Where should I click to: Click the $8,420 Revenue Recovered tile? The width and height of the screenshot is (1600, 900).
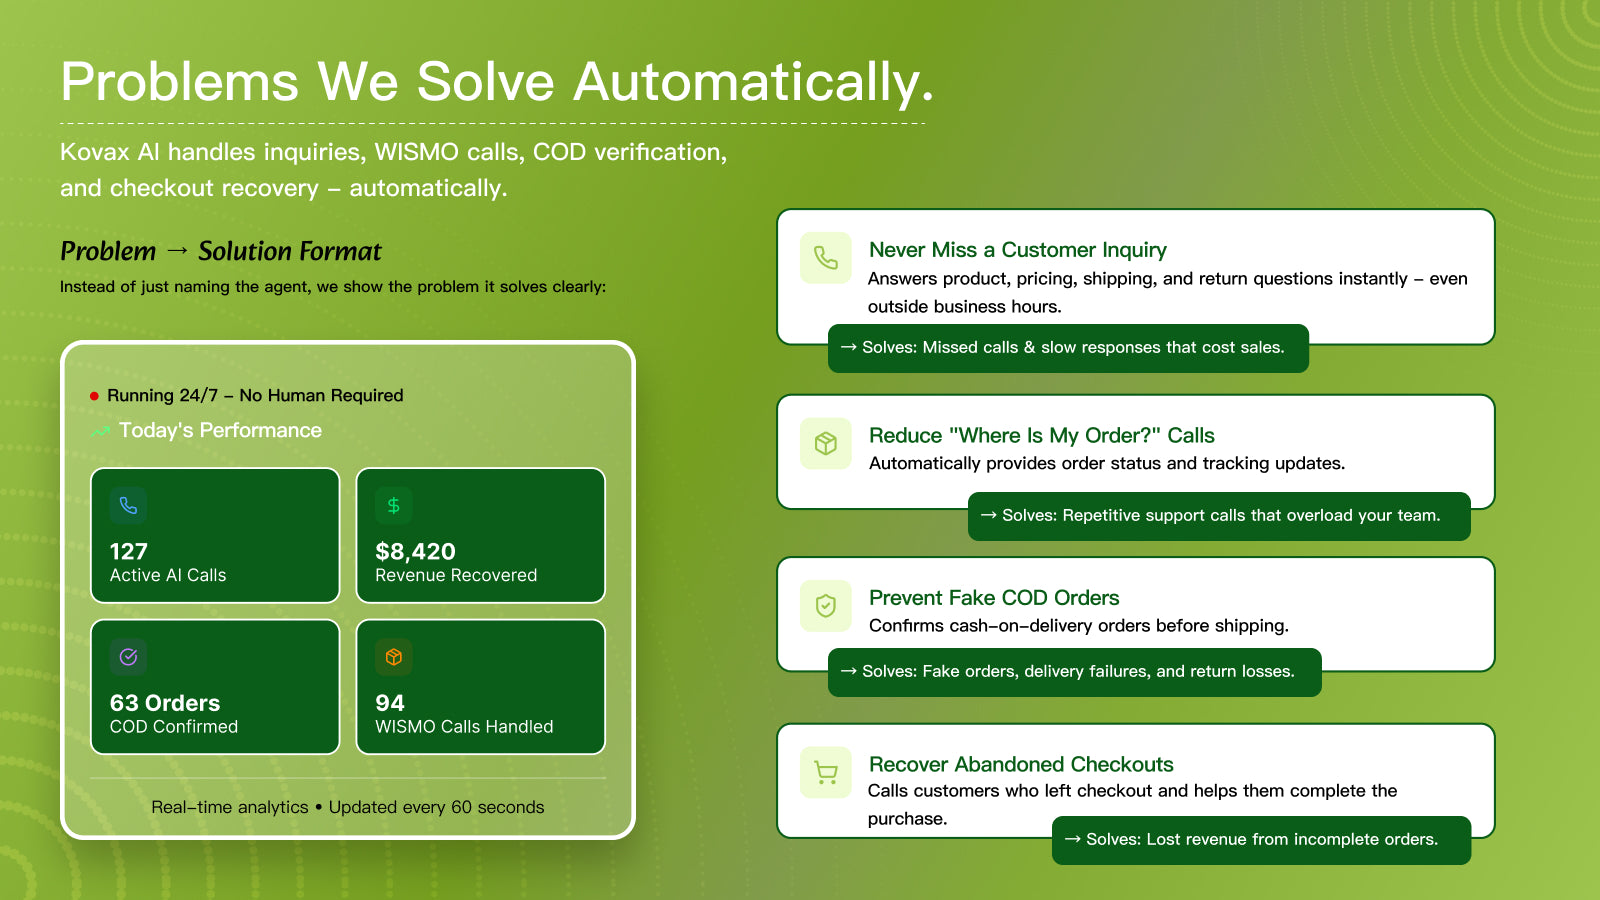coord(481,535)
